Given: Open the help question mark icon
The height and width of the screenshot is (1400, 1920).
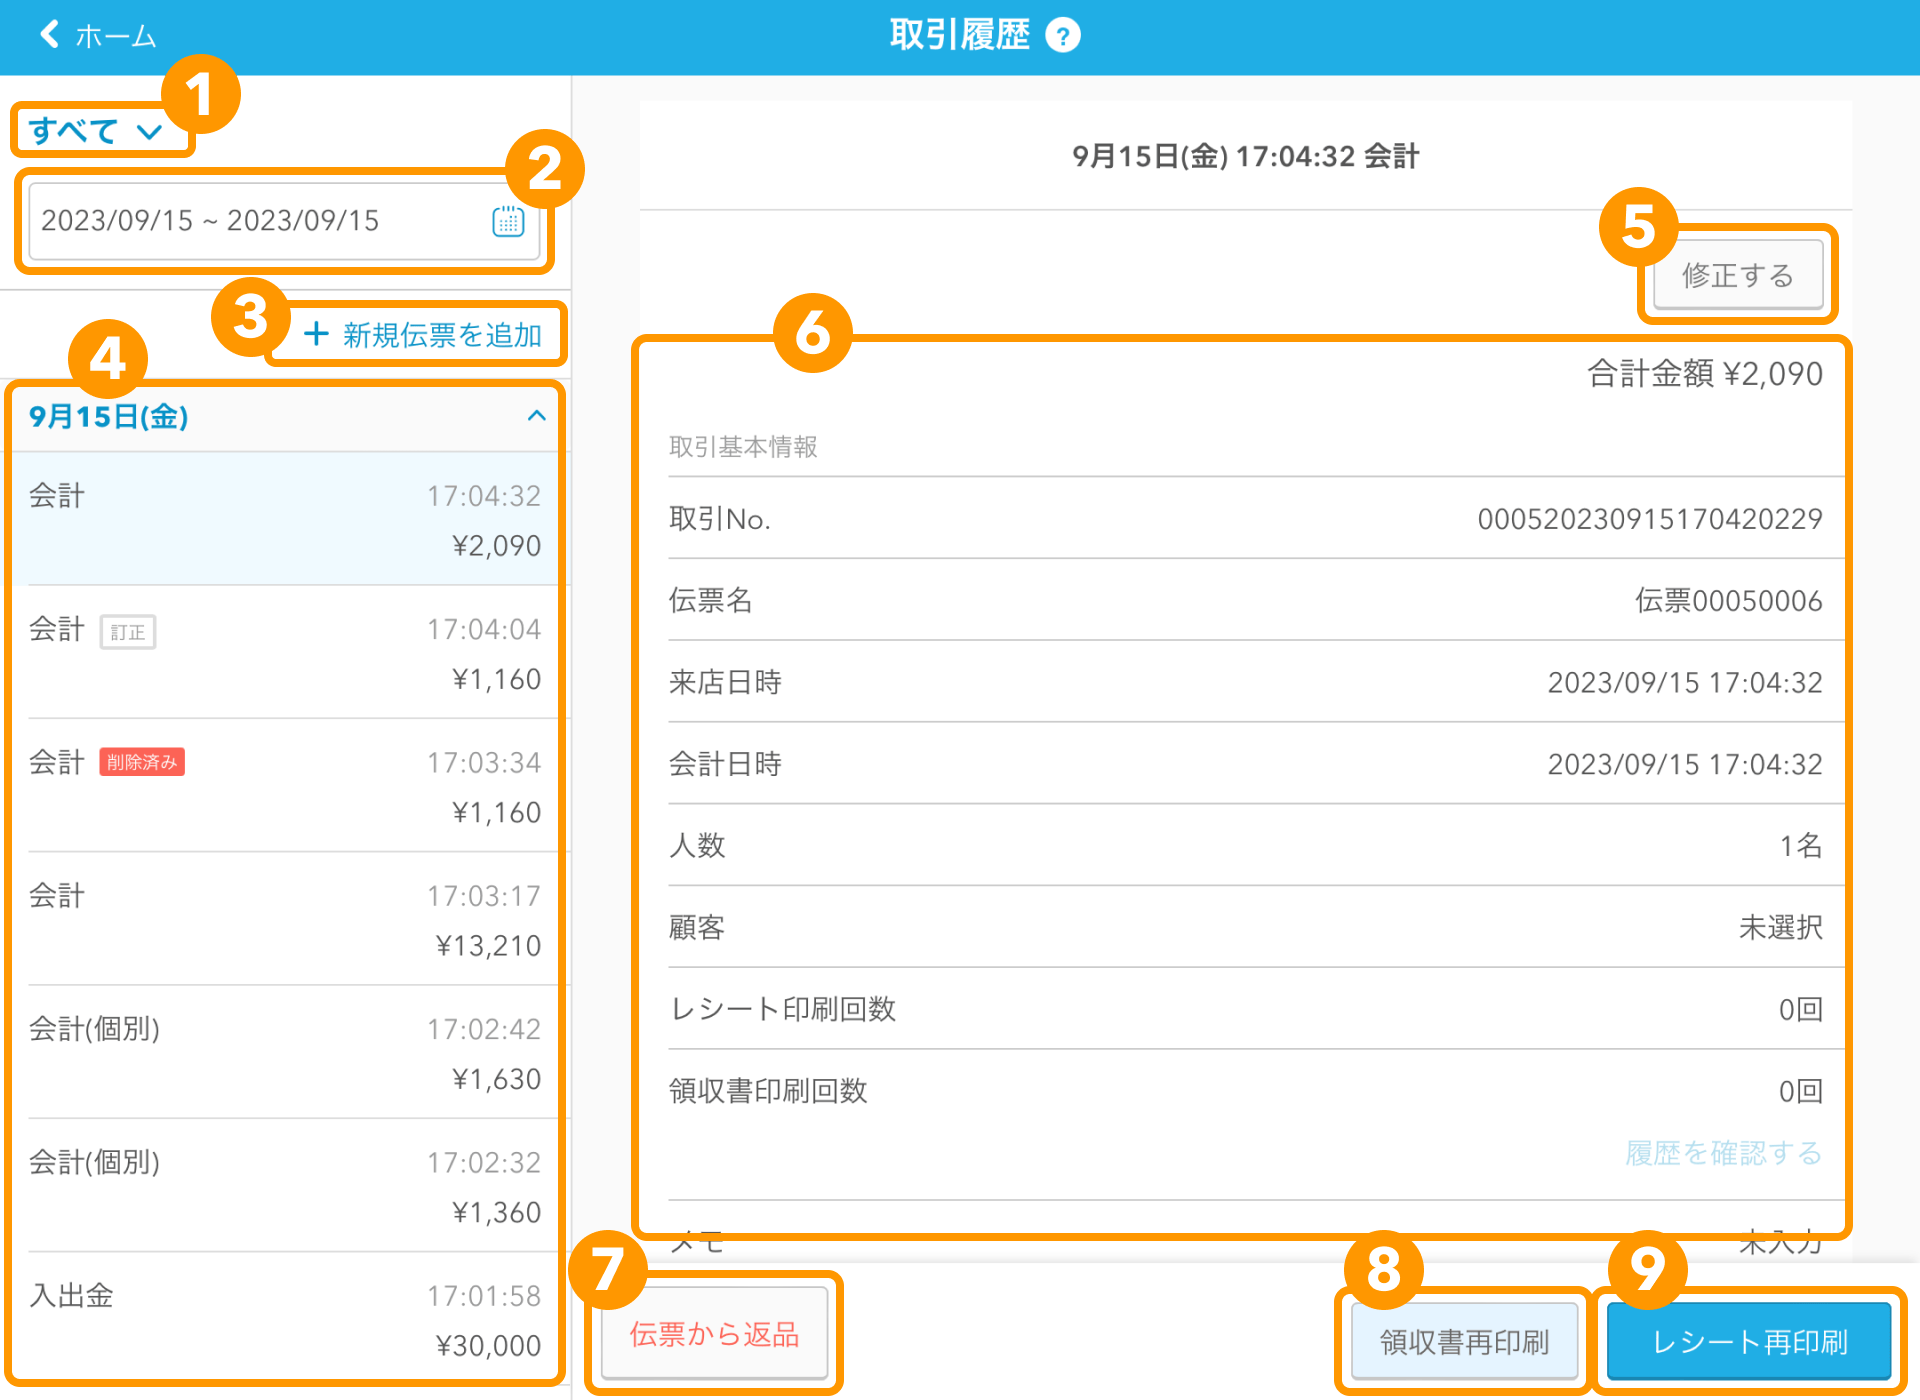Looking at the screenshot, I should click(x=1062, y=36).
